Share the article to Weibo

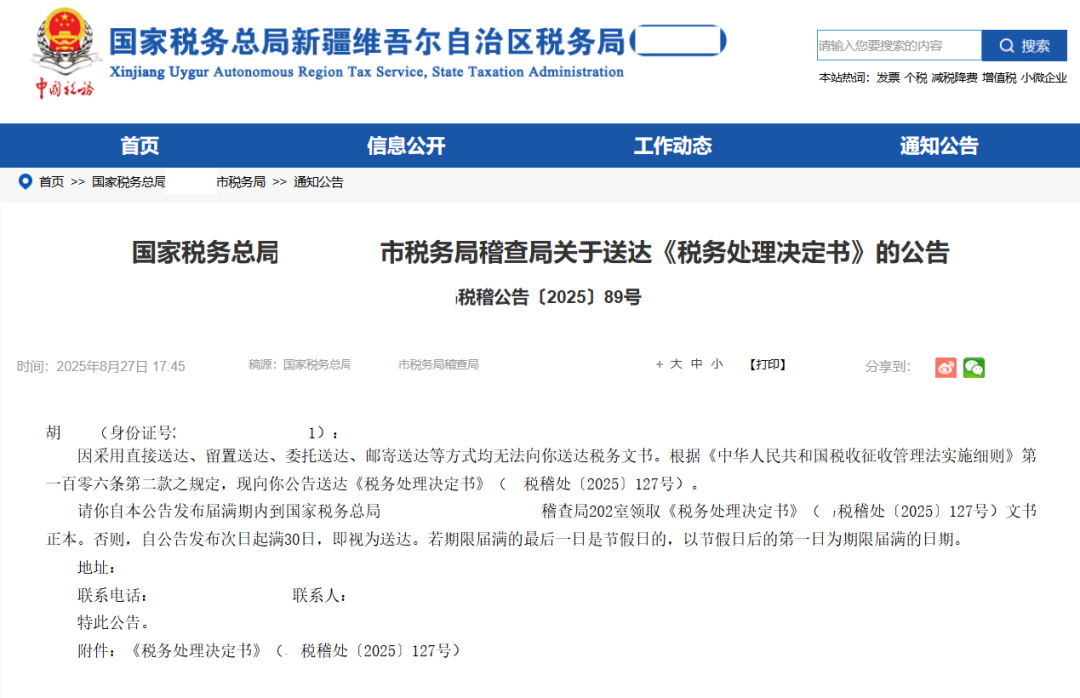pyautogui.click(x=945, y=367)
